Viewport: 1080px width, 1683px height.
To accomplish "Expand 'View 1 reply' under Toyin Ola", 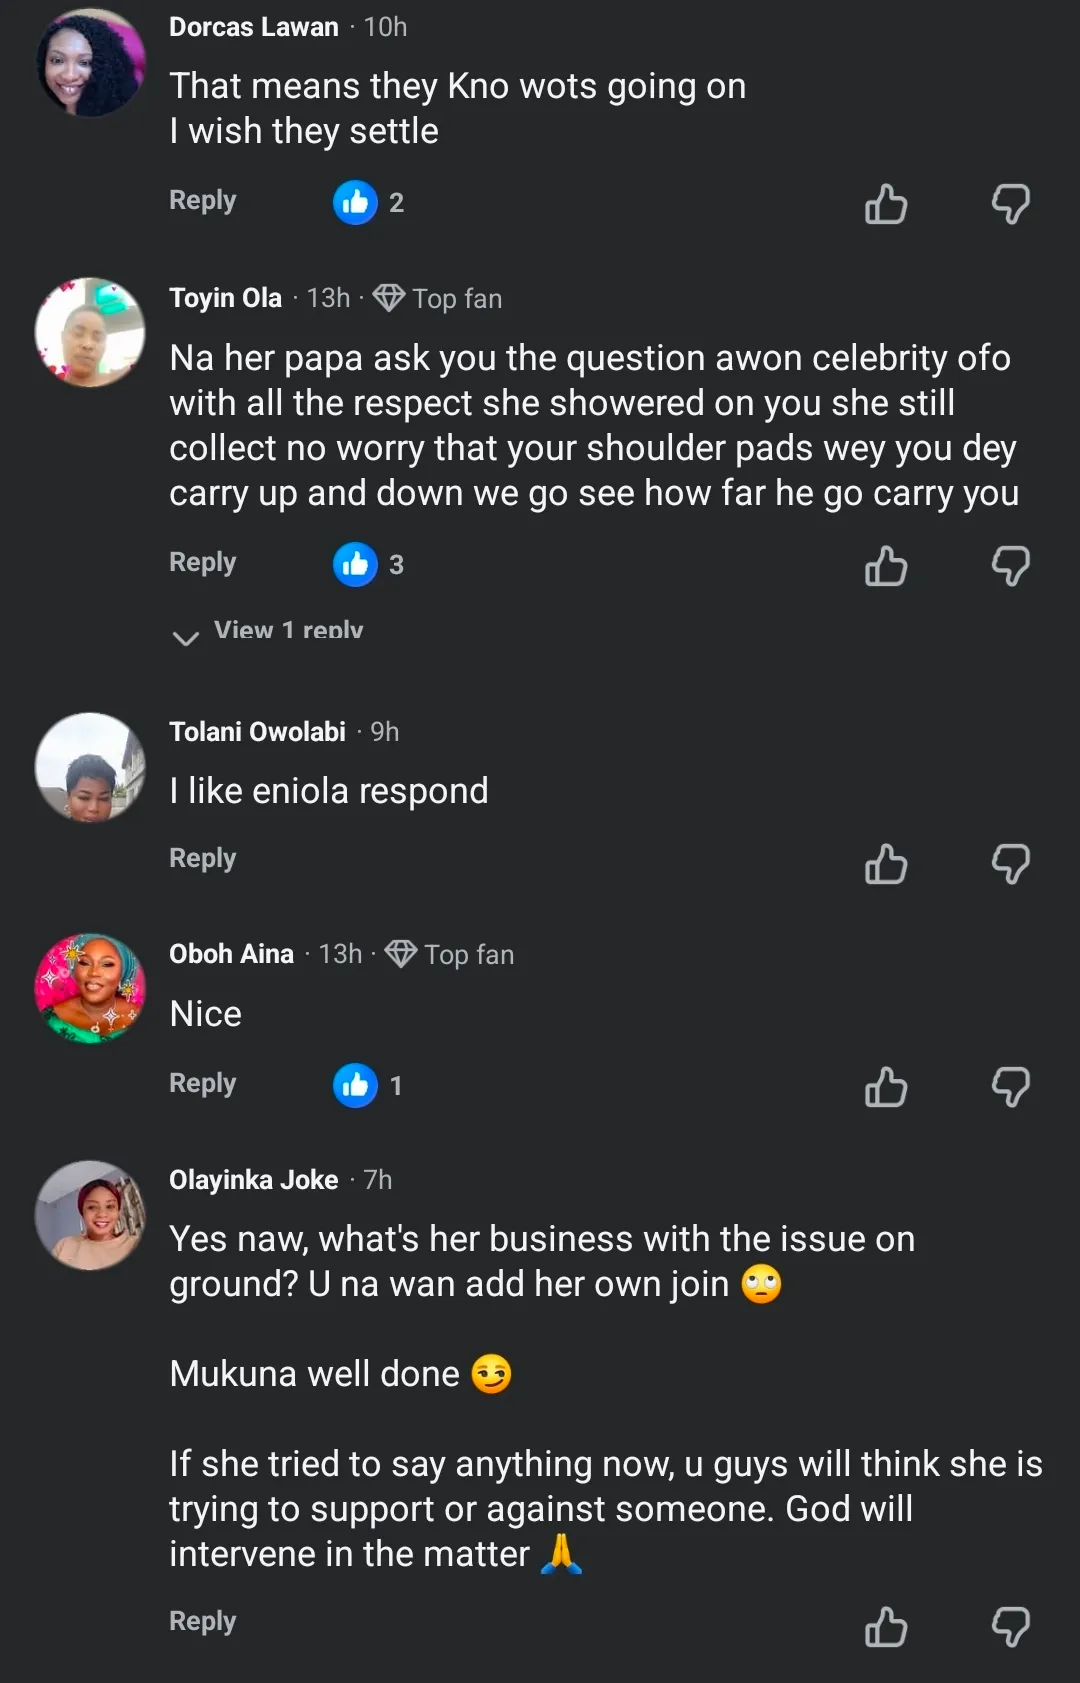I will pos(288,632).
